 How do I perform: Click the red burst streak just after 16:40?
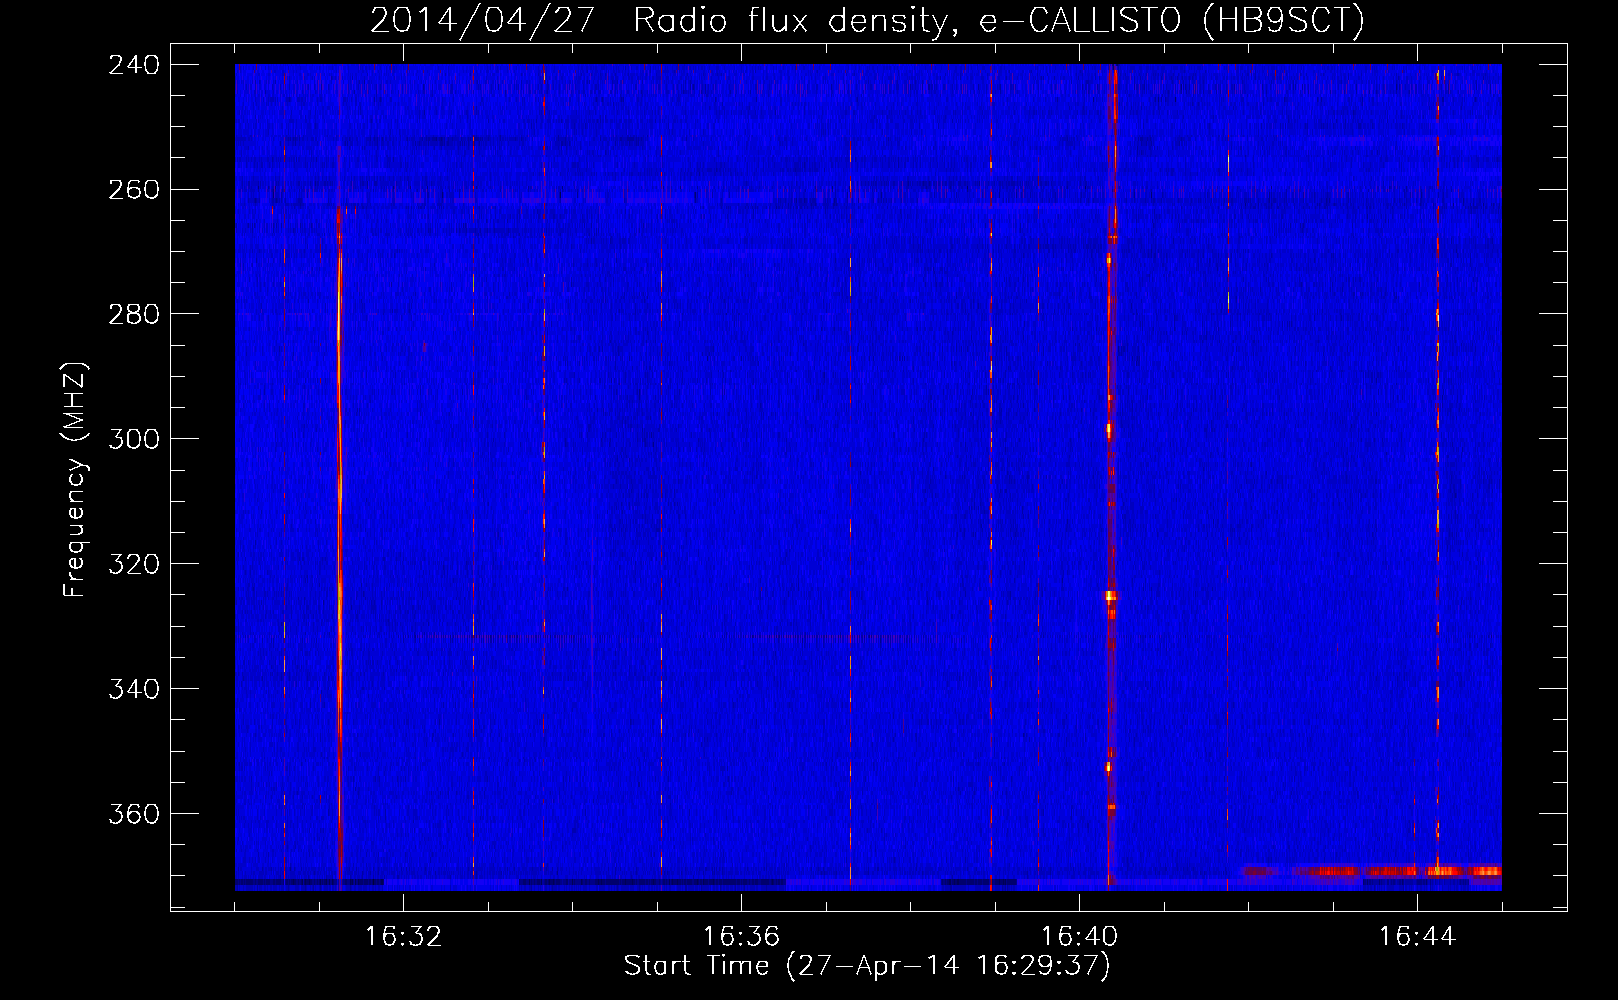pyautogui.click(x=1110, y=480)
